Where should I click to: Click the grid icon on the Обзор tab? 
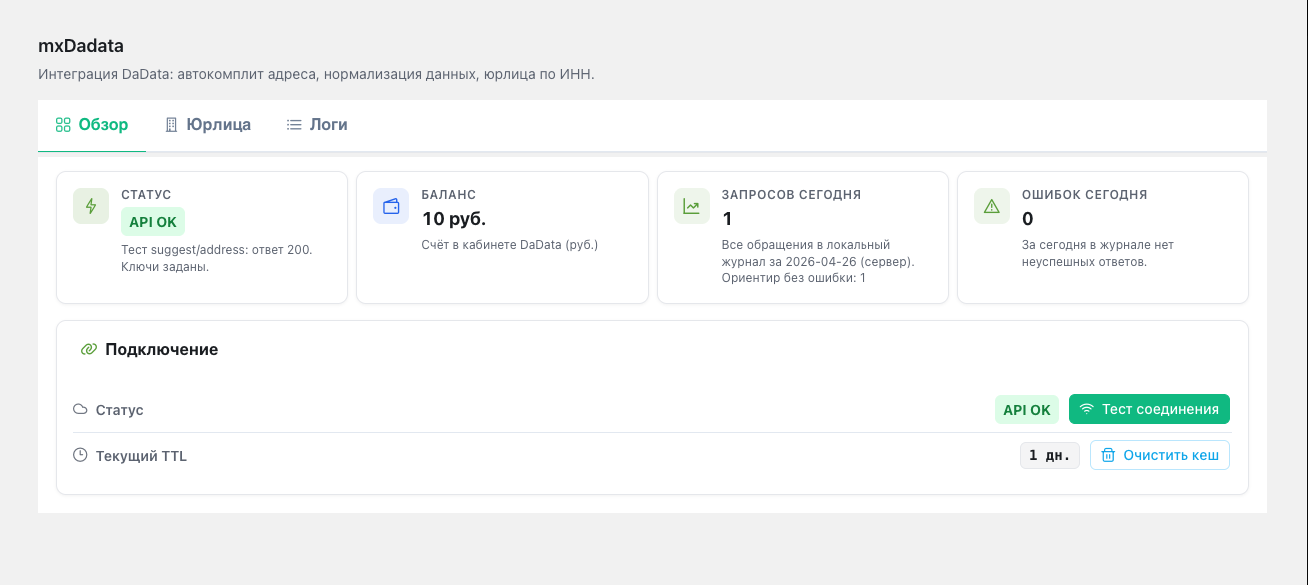pyautogui.click(x=63, y=125)
